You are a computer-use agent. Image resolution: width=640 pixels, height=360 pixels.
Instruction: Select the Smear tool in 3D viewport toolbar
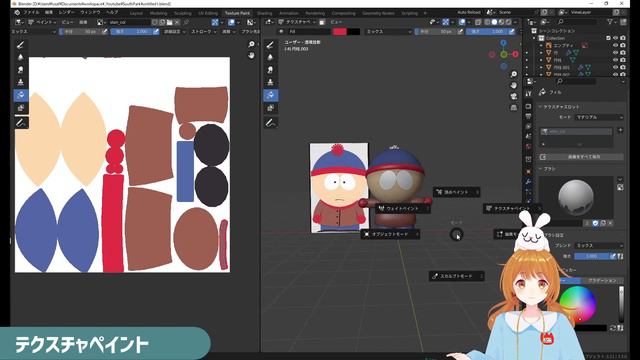coord(270,70)
